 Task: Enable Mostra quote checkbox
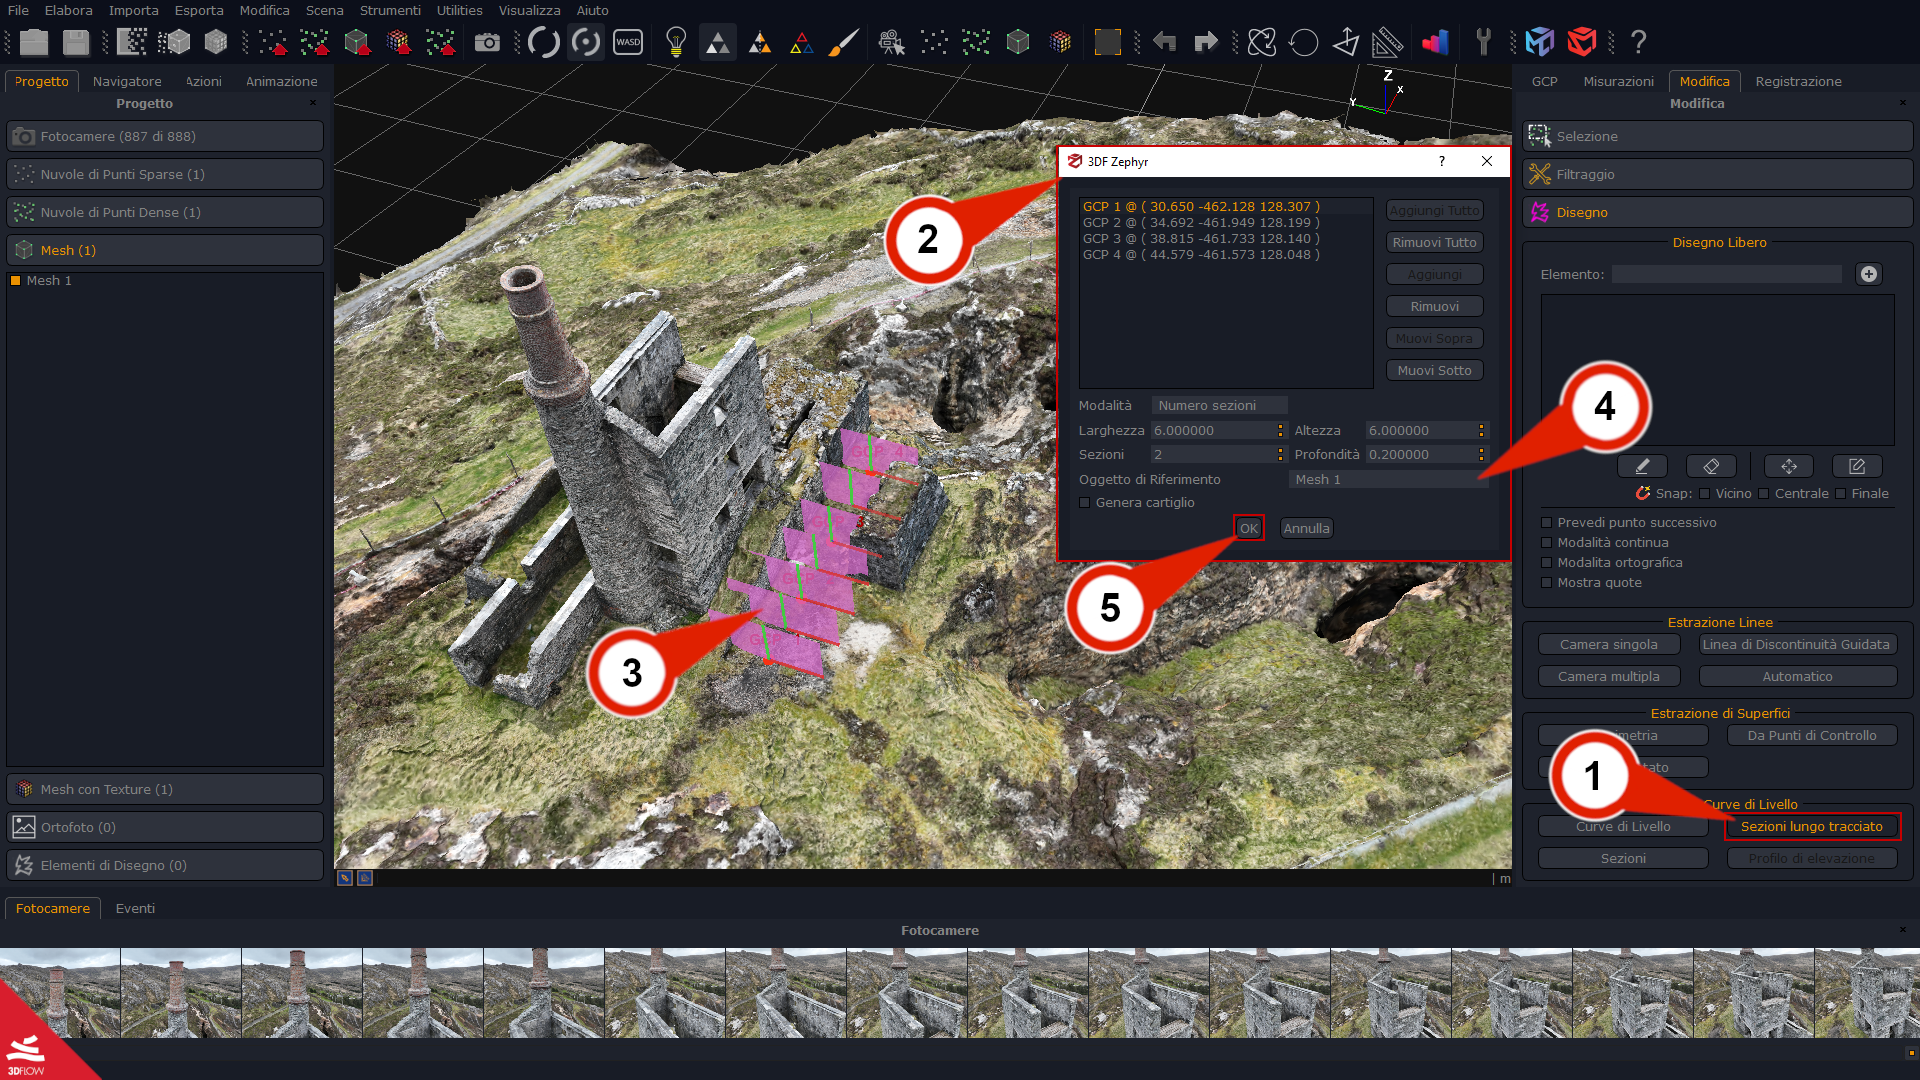(1547, 583)
